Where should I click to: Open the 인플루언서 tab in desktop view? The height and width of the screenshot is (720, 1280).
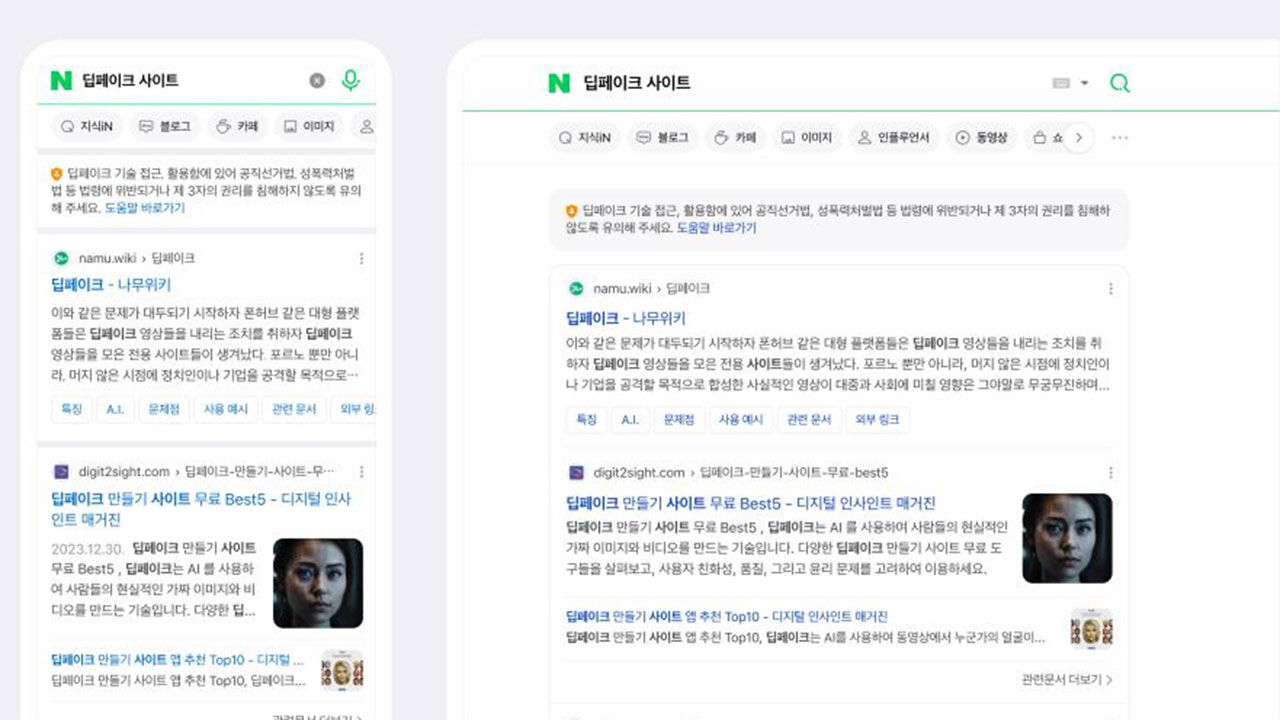coord(894,138)
